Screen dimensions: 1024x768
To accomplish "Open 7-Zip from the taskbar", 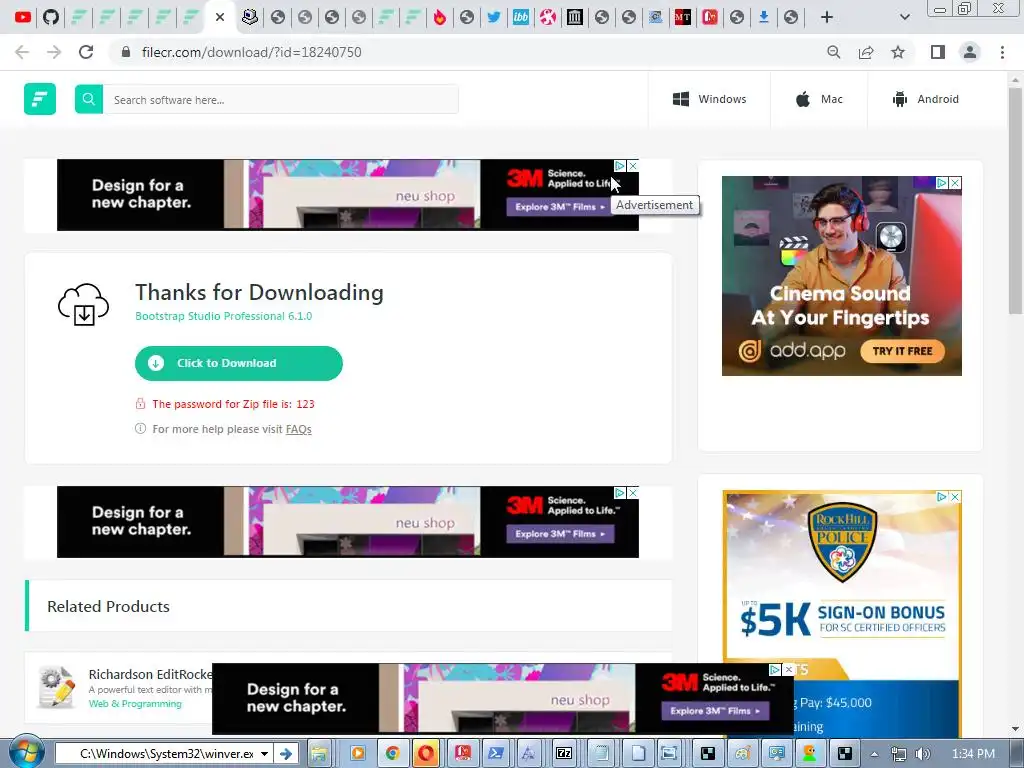I will (x=564, y=754).
